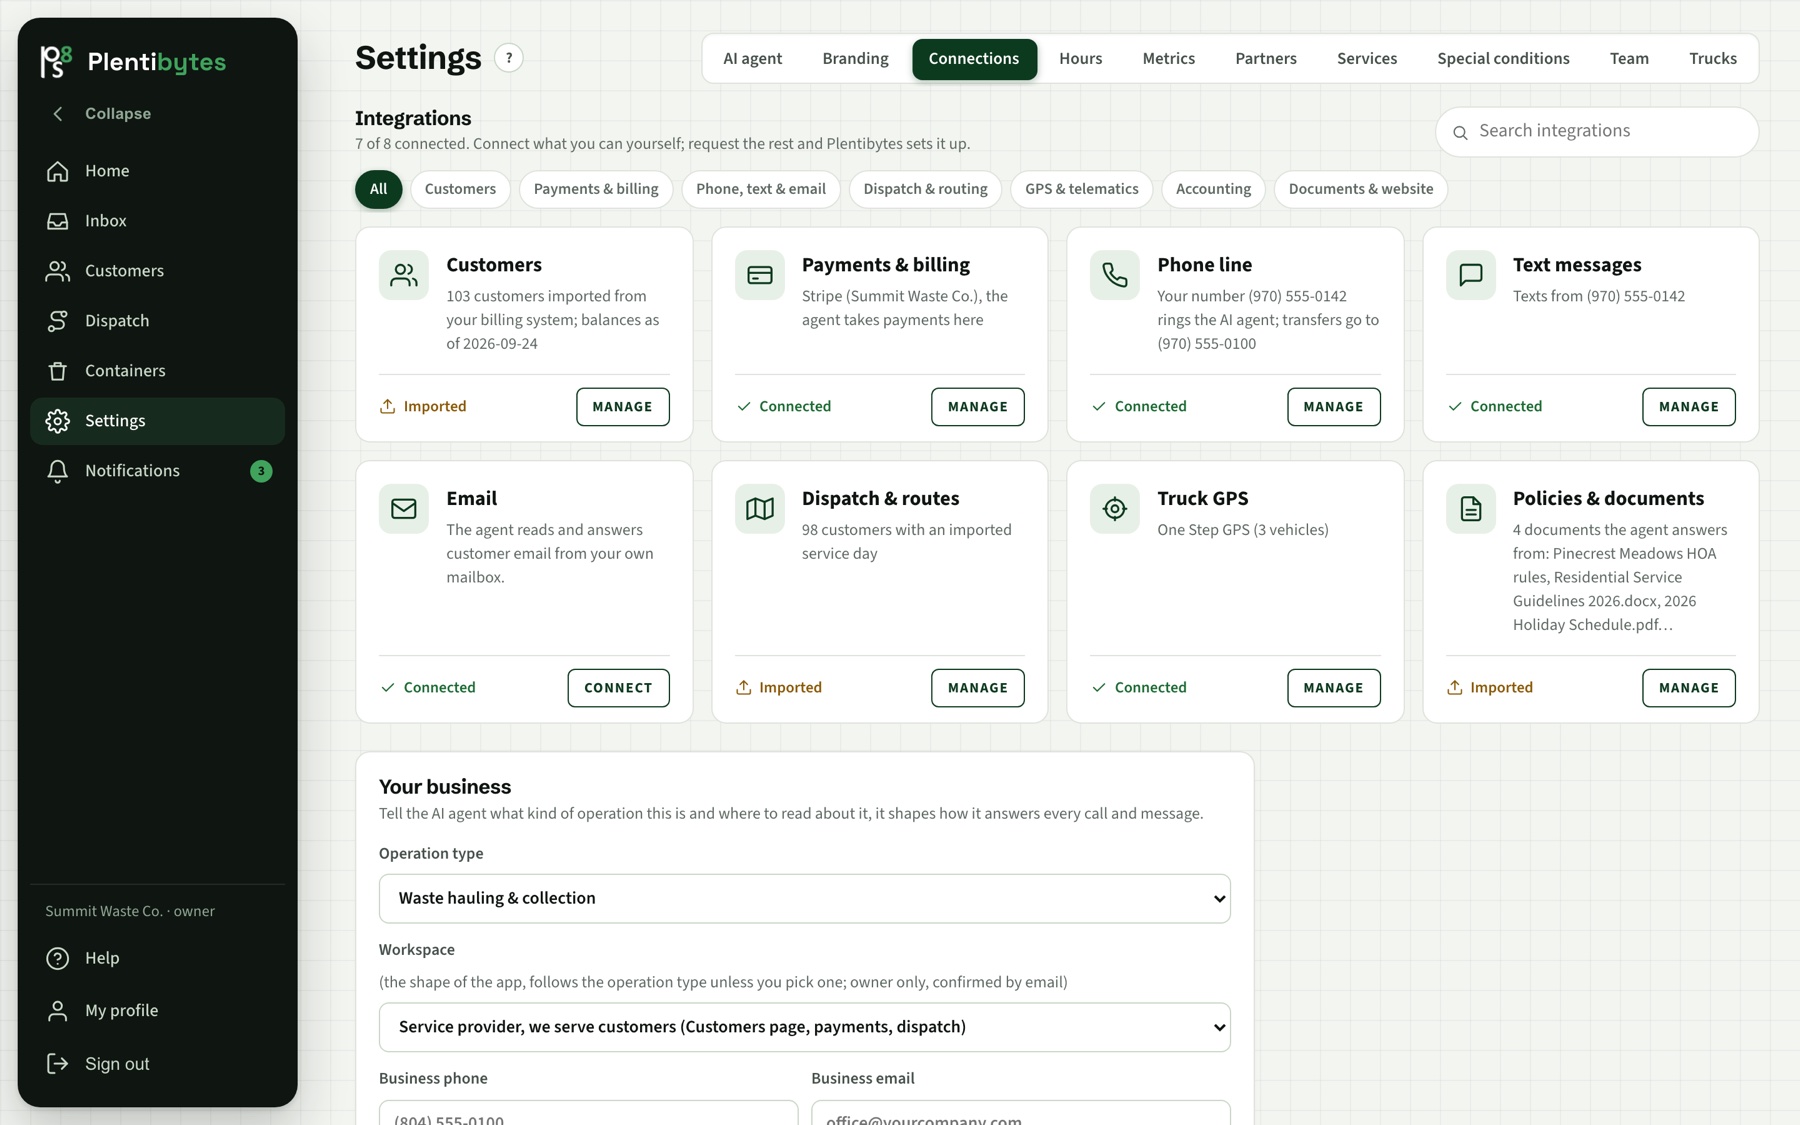Click the Connected checkmark on Truck GPS card
The height and width of the screenshot is (1125, 1800).
click(1099, 688)
